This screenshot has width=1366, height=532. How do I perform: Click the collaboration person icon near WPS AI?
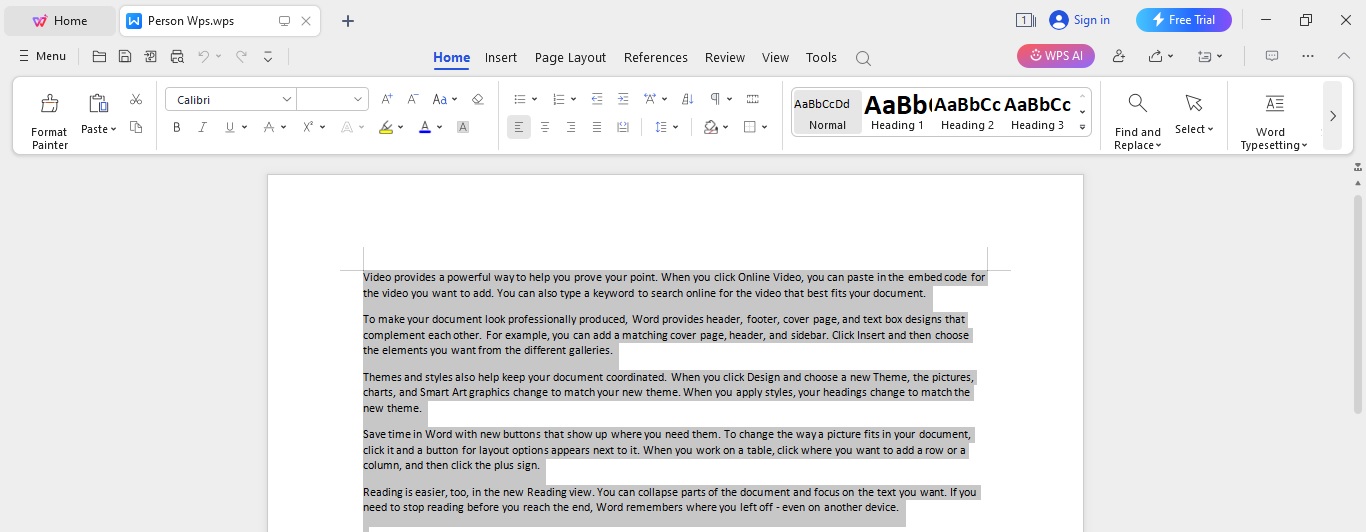(x=1119, y=56)
